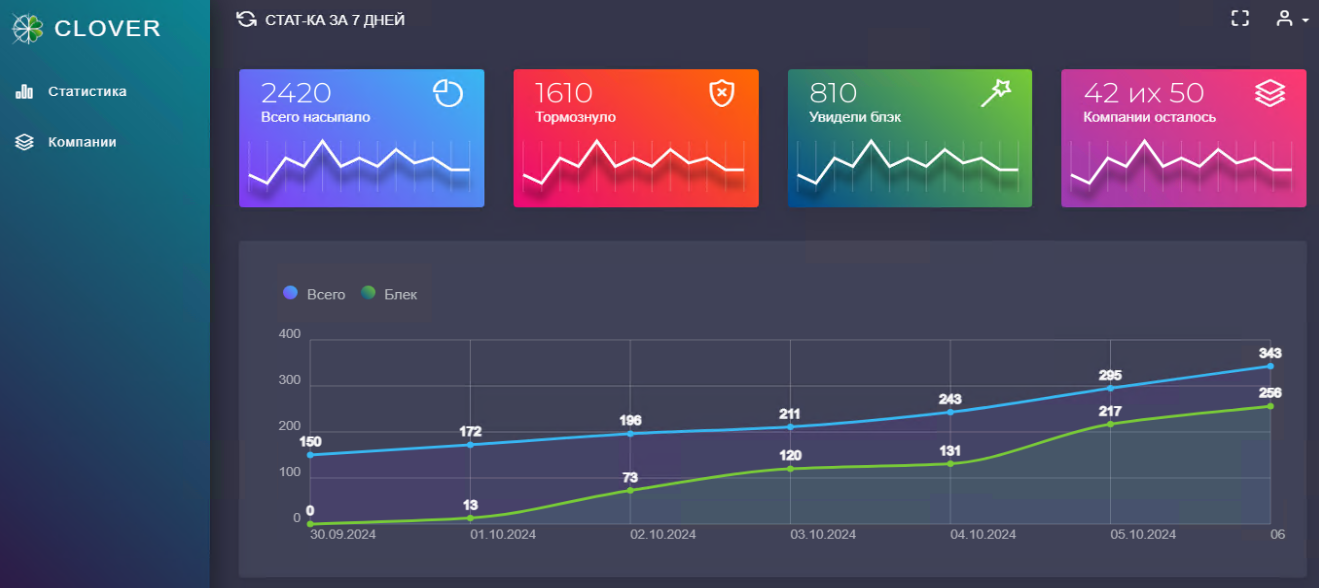The image size is (1319, 588).
Task: Toggle the Всего series in chart legend
Action: point(314,294)
